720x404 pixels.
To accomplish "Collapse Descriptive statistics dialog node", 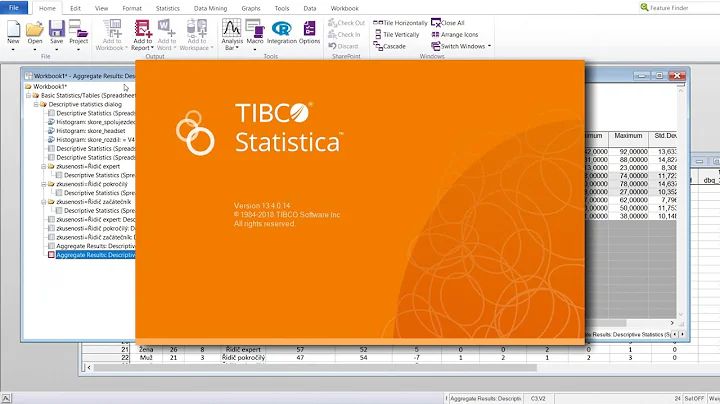I will [x=36, y=104].
